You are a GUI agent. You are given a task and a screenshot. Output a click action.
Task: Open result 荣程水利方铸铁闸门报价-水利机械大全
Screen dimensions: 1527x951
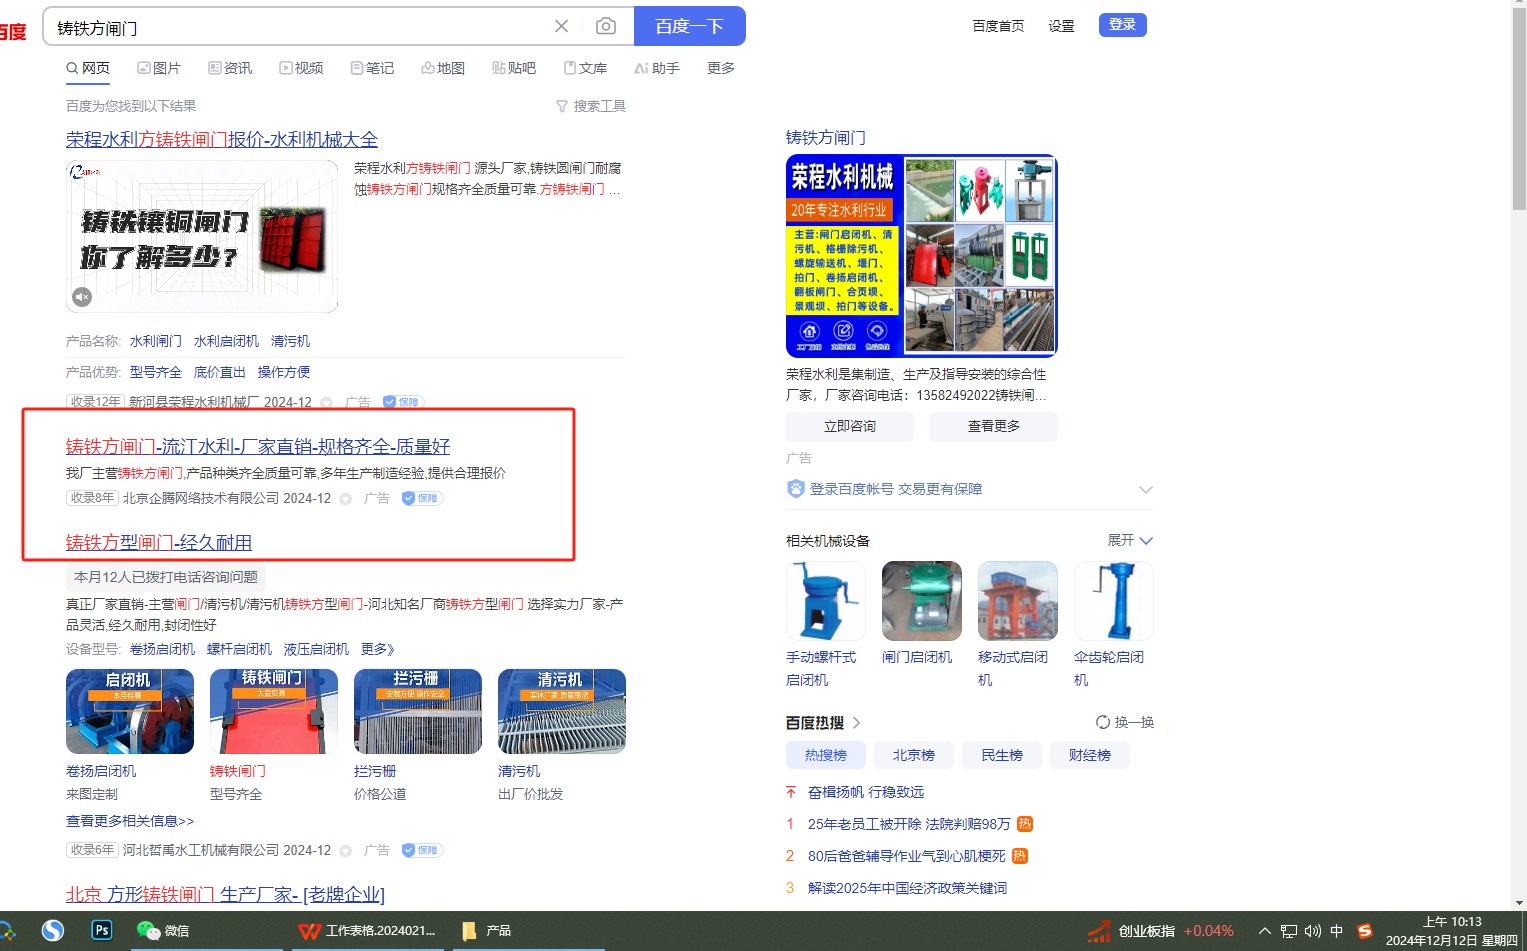[222, 139]
